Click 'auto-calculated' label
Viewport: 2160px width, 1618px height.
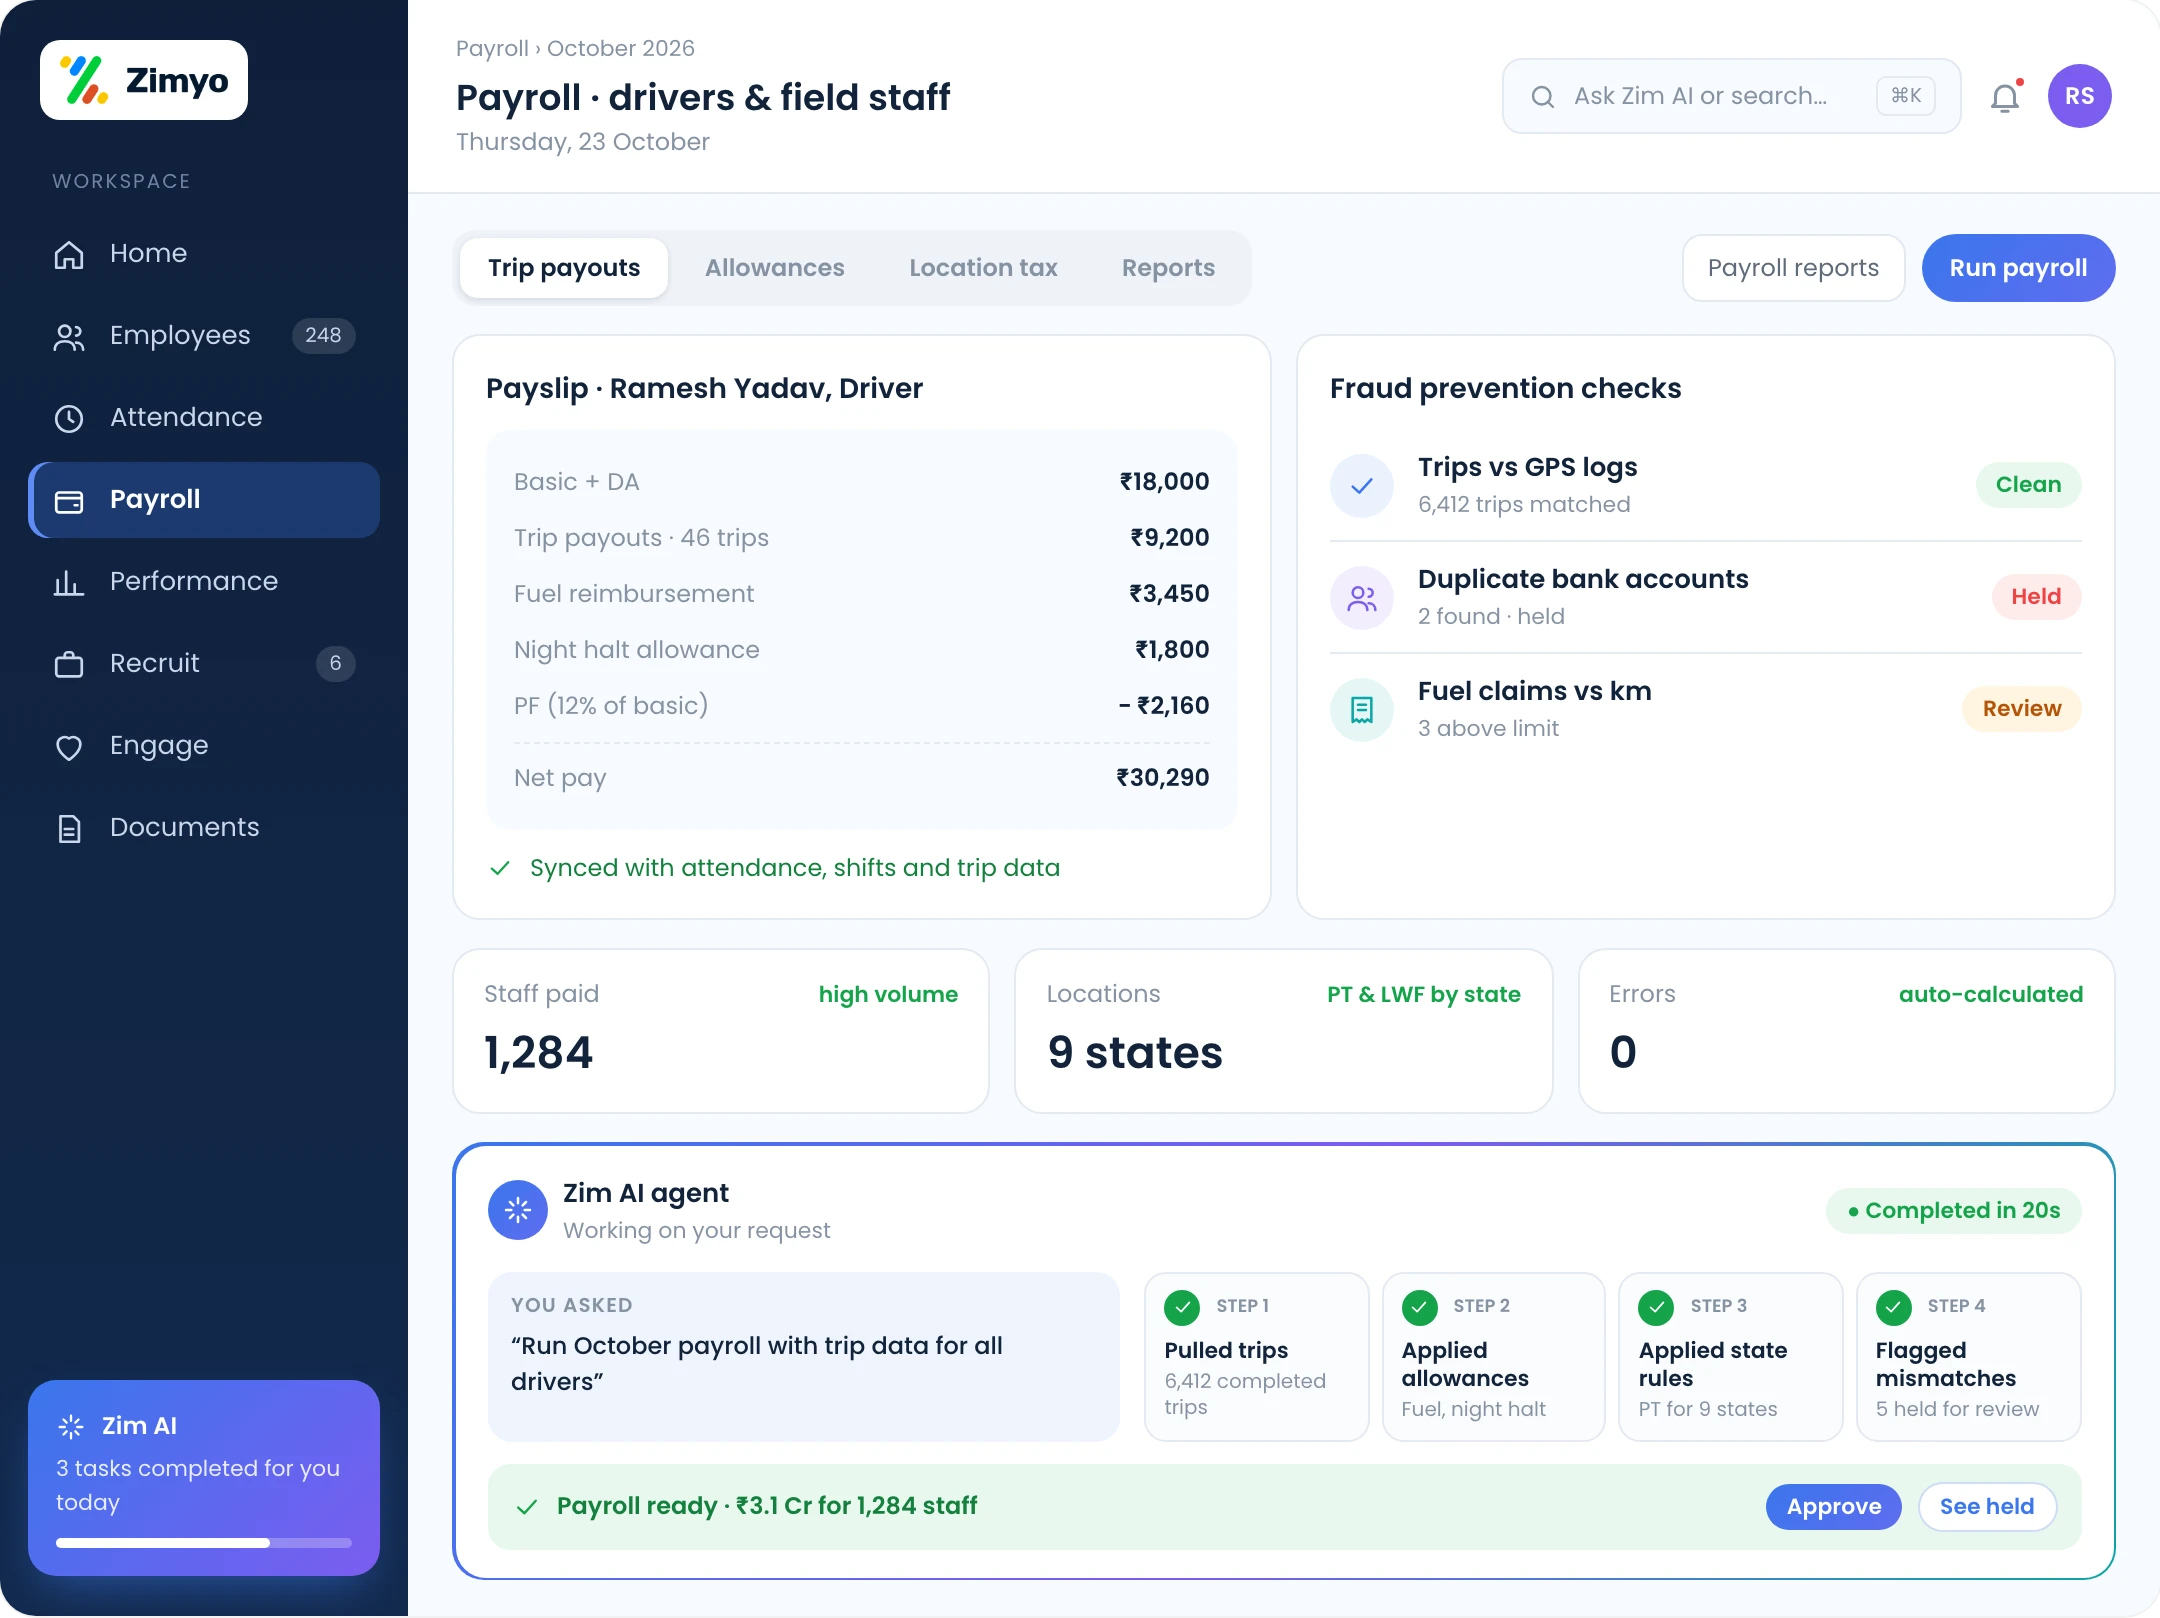[x=1990, y=995]
